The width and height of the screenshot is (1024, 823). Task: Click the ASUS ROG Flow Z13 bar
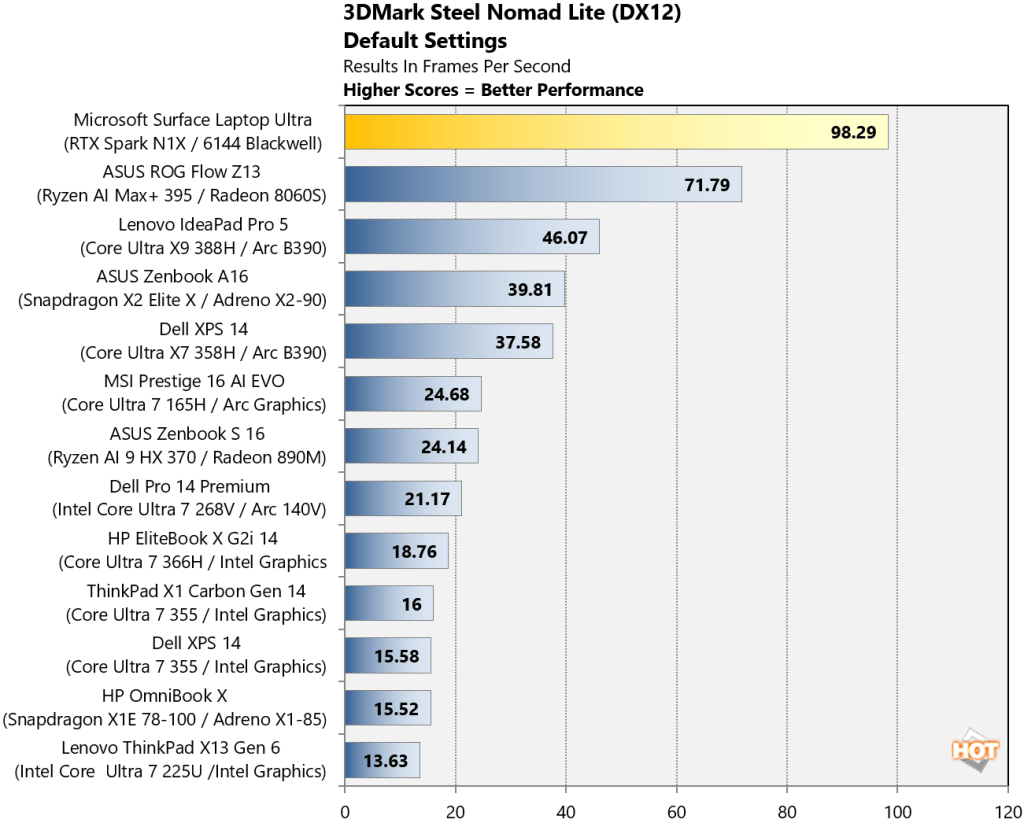tap(543, 184)
